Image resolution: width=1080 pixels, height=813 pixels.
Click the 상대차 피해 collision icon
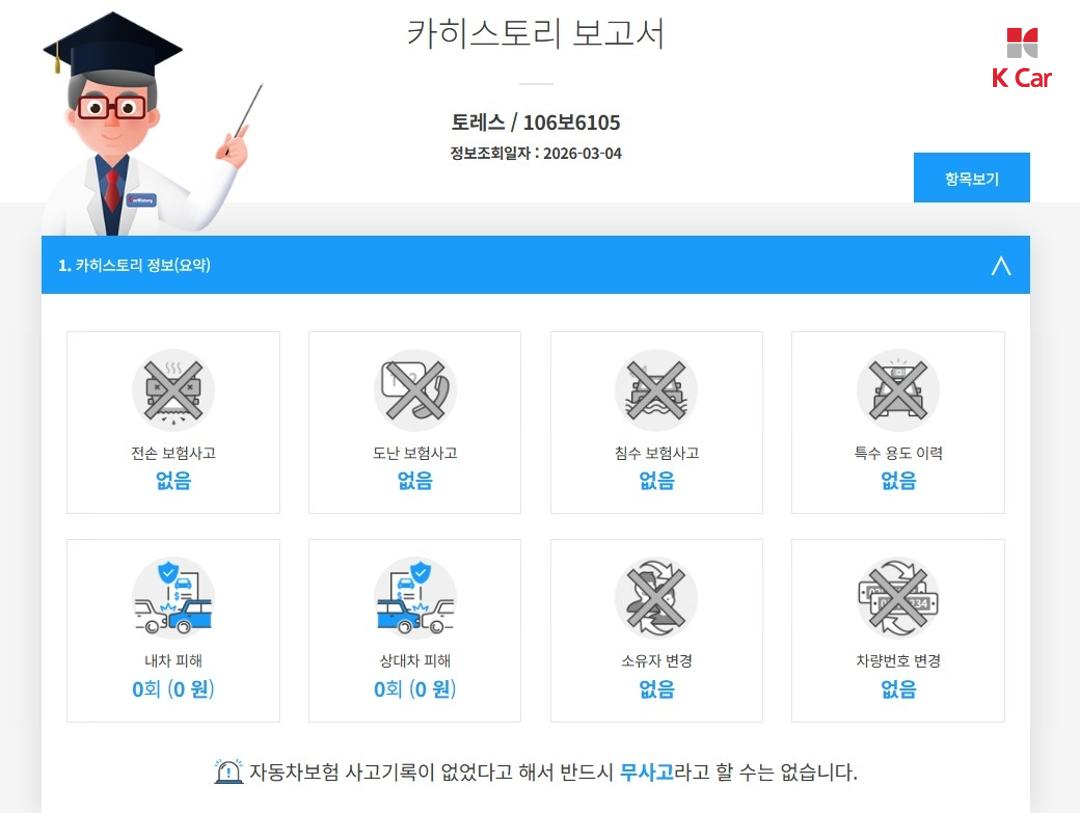(x=415, y=598)
